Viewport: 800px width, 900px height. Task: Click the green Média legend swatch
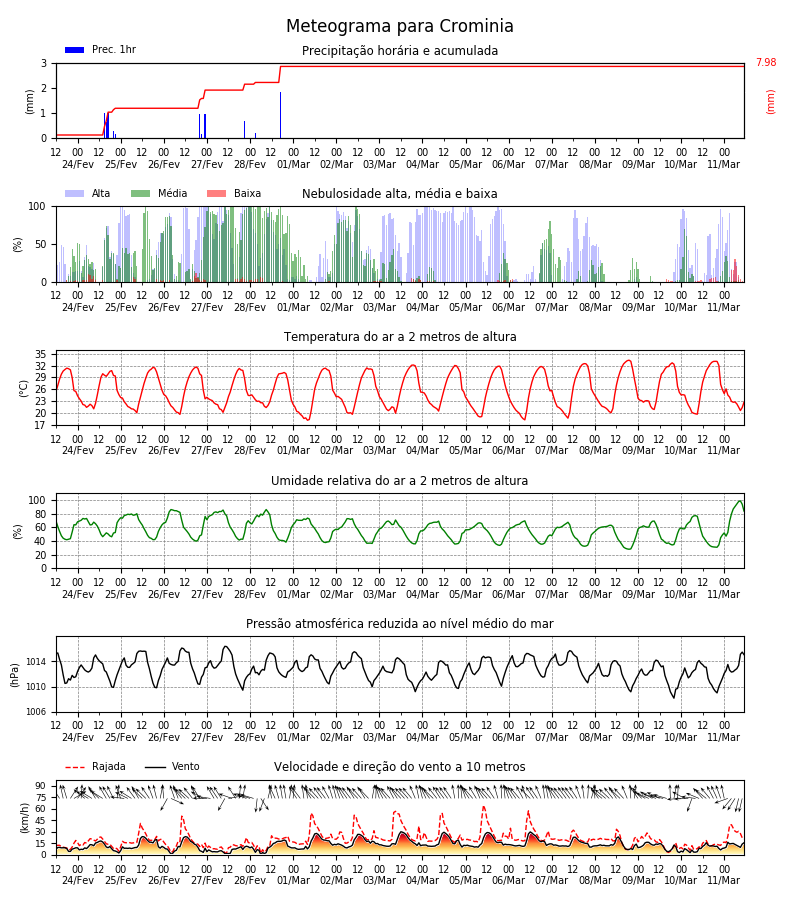[141, 193]
